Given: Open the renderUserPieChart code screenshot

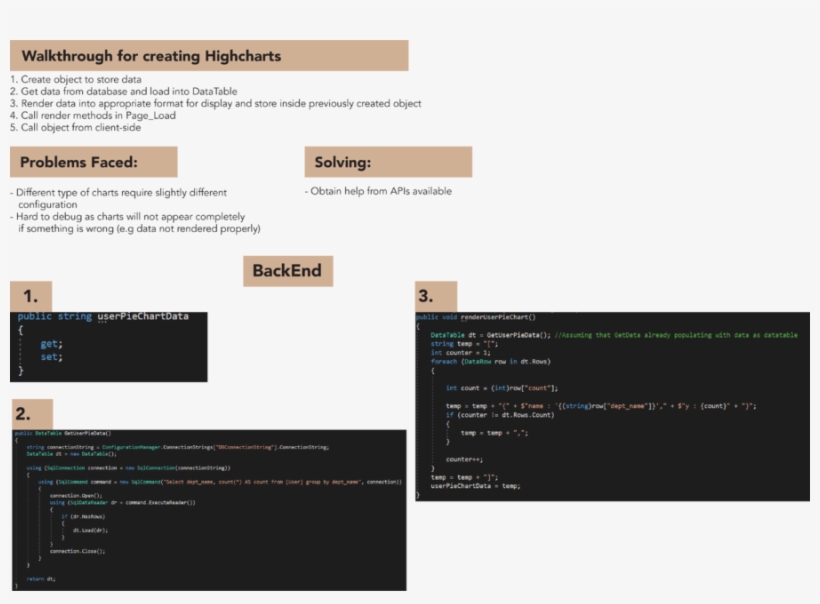Looking at the screenshot, I should pyautogui.click(x=612, y=406).
